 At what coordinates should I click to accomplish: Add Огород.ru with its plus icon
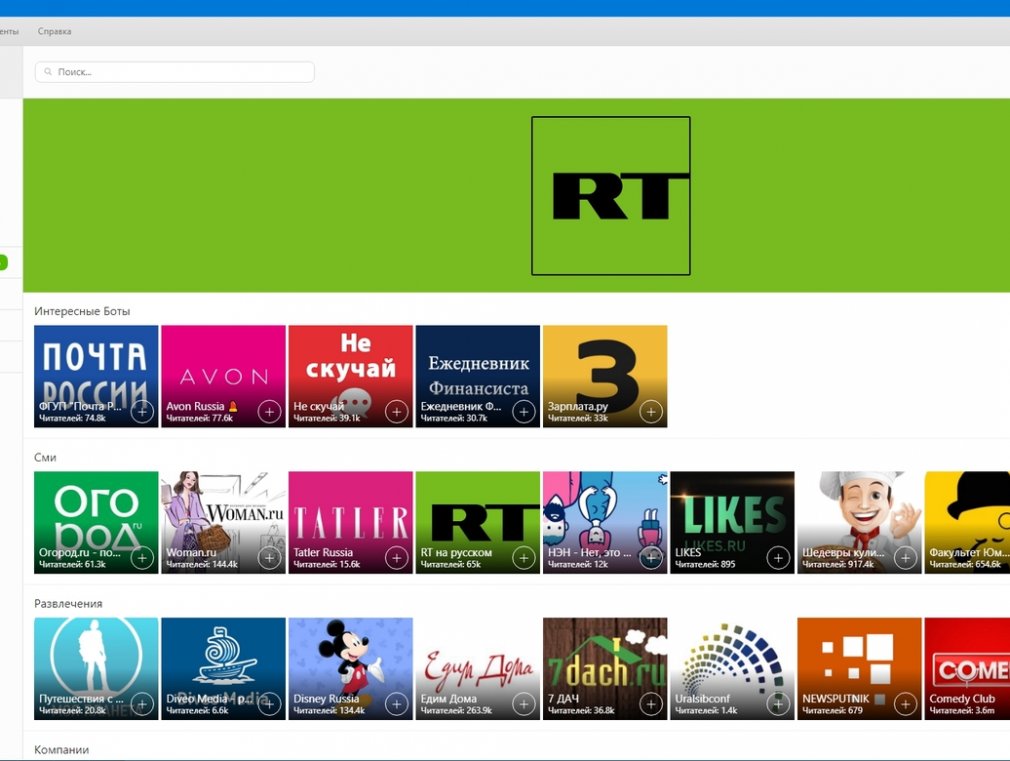pos(142,557)
